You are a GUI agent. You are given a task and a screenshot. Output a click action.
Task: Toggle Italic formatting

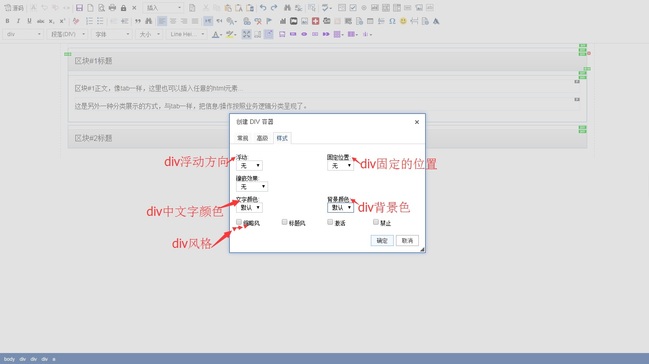(x=18, y=21)
